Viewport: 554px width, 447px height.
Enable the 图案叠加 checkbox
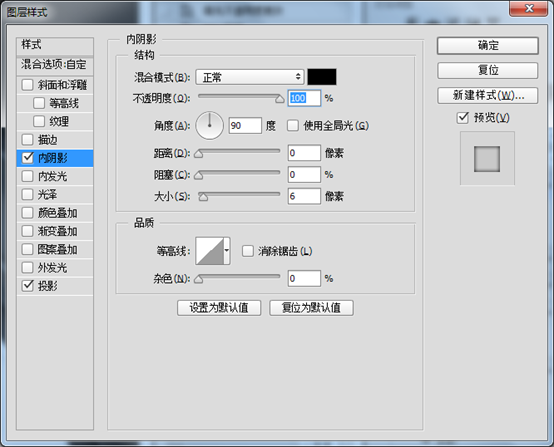pyautogui.click(x=27, y=249)
